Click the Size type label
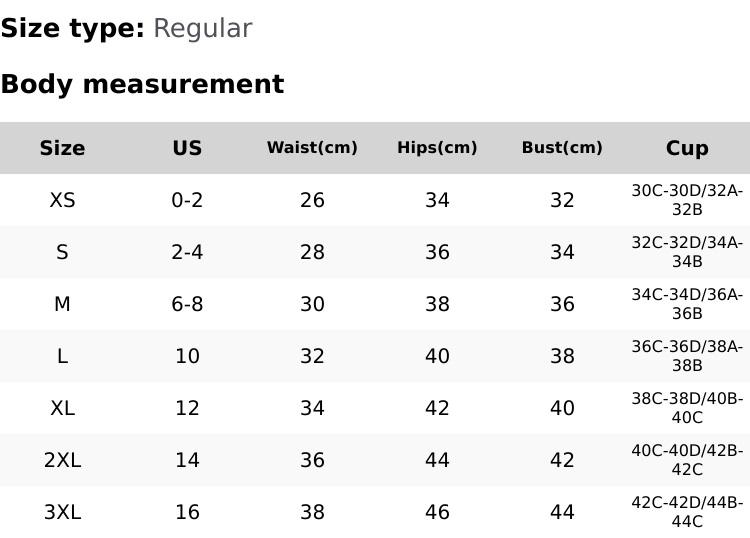This screenshot has width=750, height=538. tap(72, 28)
